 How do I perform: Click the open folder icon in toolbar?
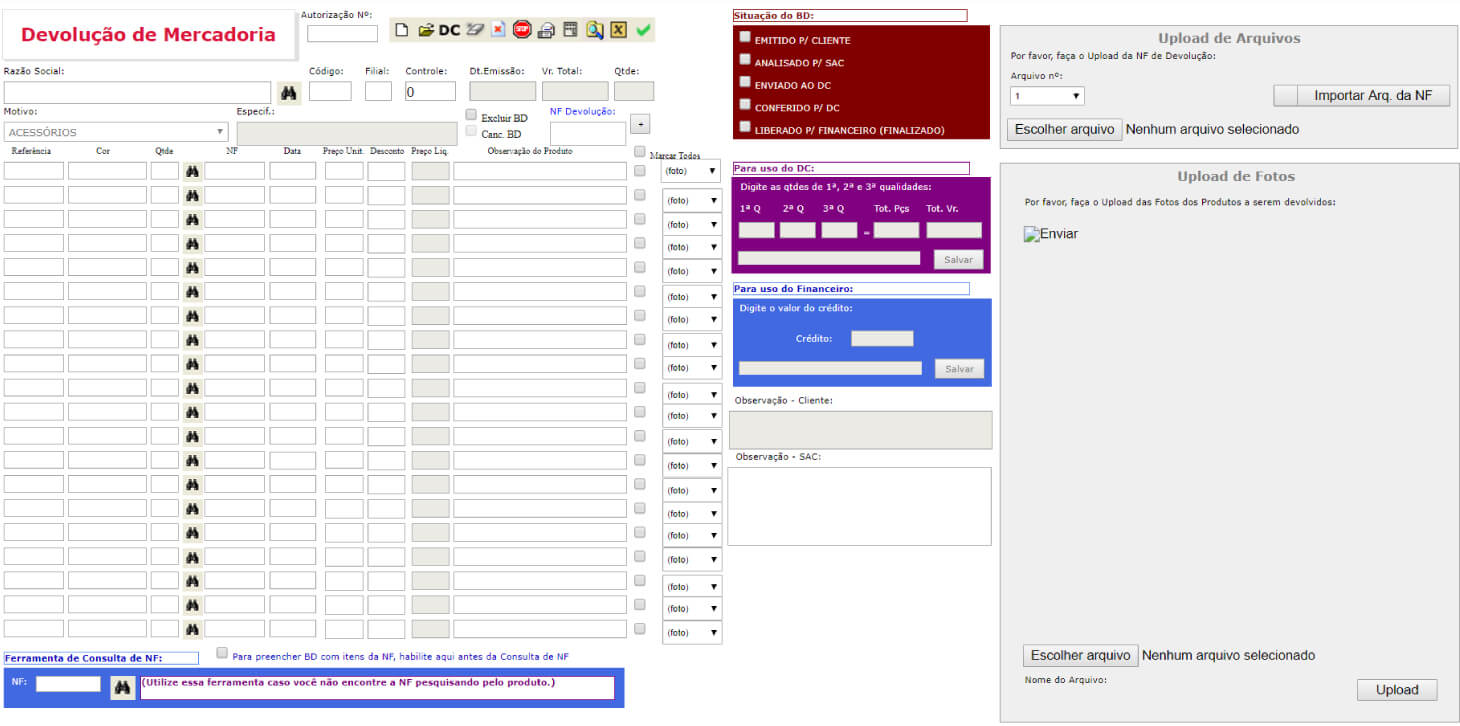pos(426,30)
